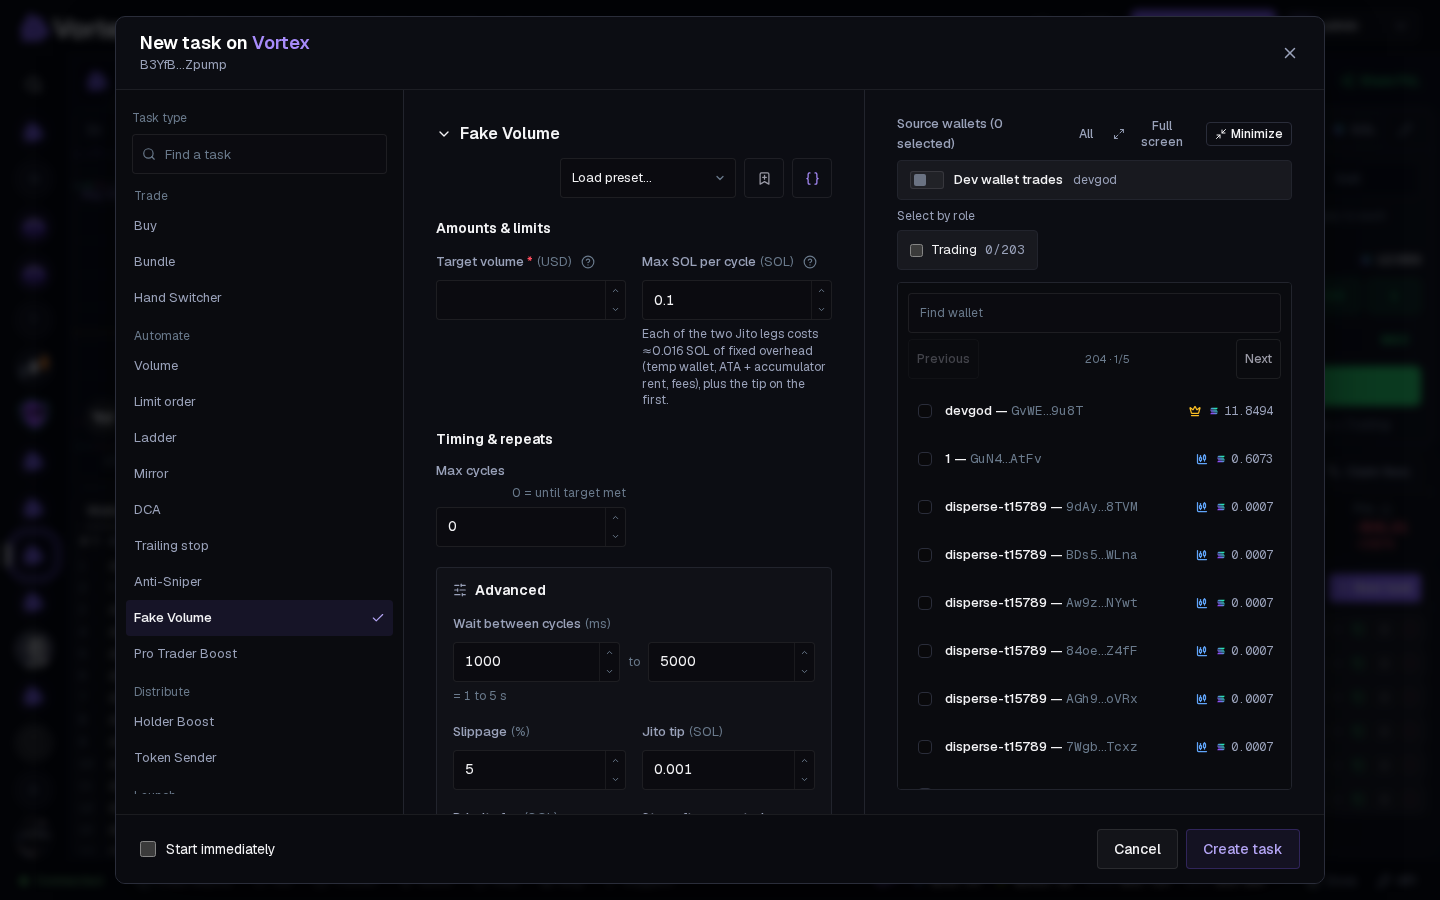The height and width of the screenshot is (900, 1440).
Task: Select the BDs5...WLna wallet checkbox
Action: pos(925,555)
